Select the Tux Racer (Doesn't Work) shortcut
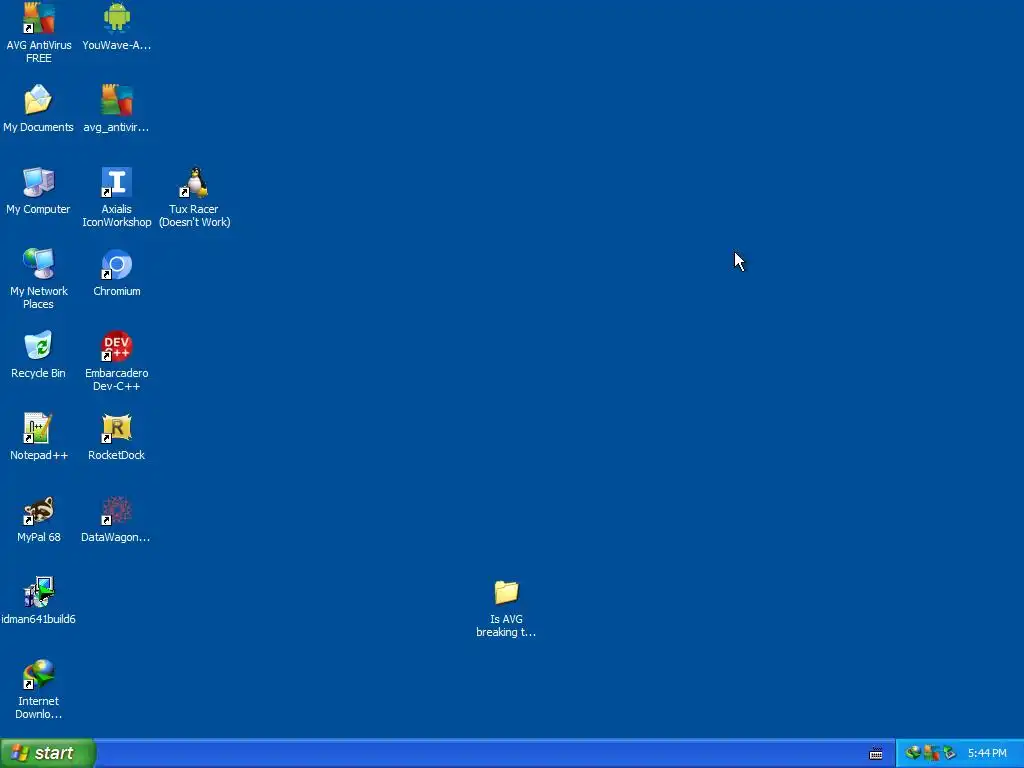Screen dimensions: 1024x768 click(x=195, y=182)
